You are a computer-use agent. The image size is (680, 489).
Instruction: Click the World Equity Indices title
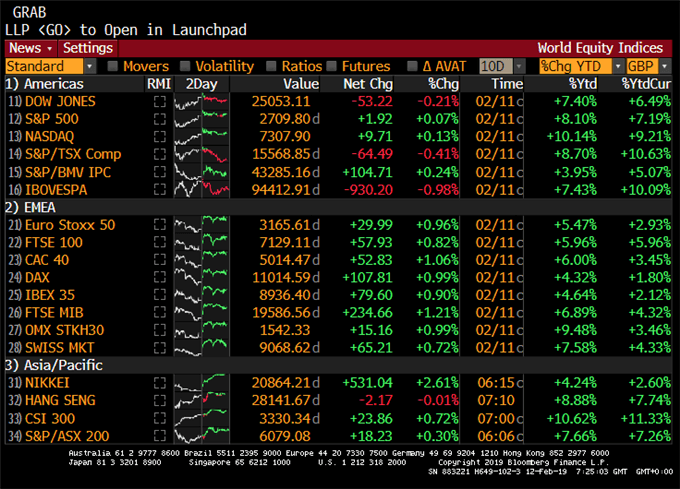coord(600,48)
